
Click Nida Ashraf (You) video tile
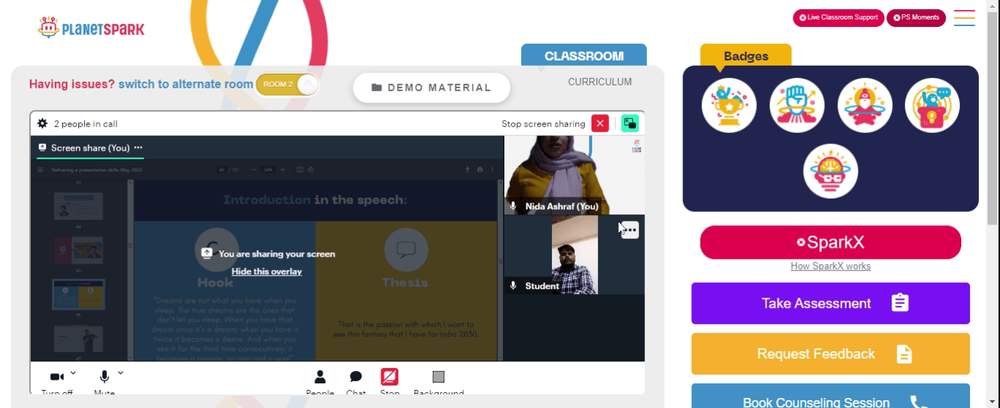pos(575,175)
